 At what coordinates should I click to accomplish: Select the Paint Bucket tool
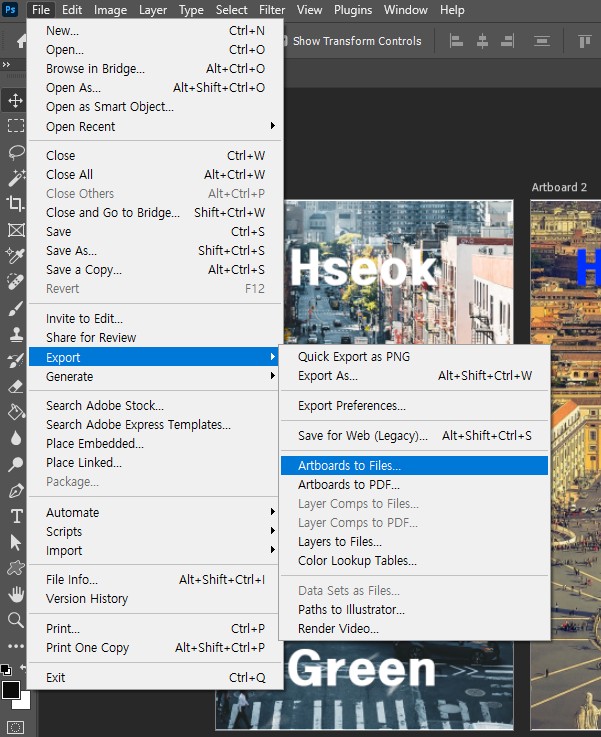(16, 412)
